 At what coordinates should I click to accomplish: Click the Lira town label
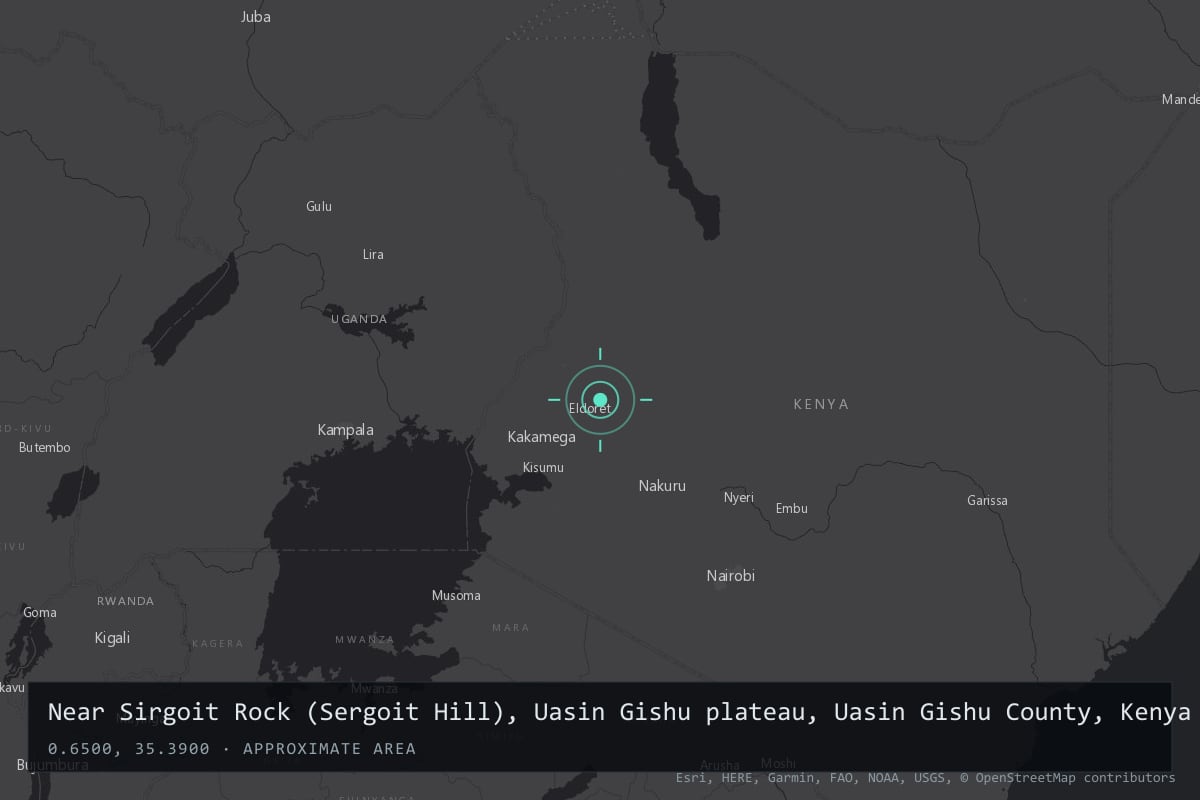[373, 255]
